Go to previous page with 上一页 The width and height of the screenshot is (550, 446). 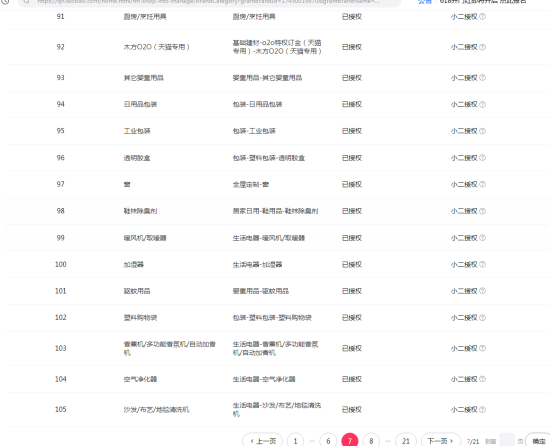coord(262,441)
